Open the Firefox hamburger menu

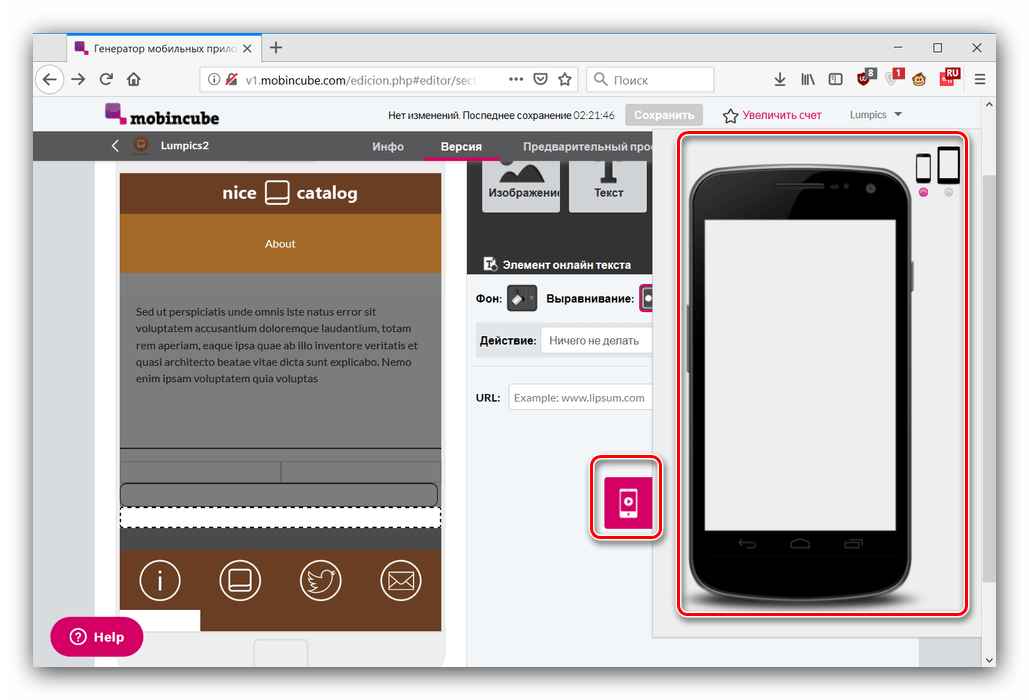coord(980,79)
